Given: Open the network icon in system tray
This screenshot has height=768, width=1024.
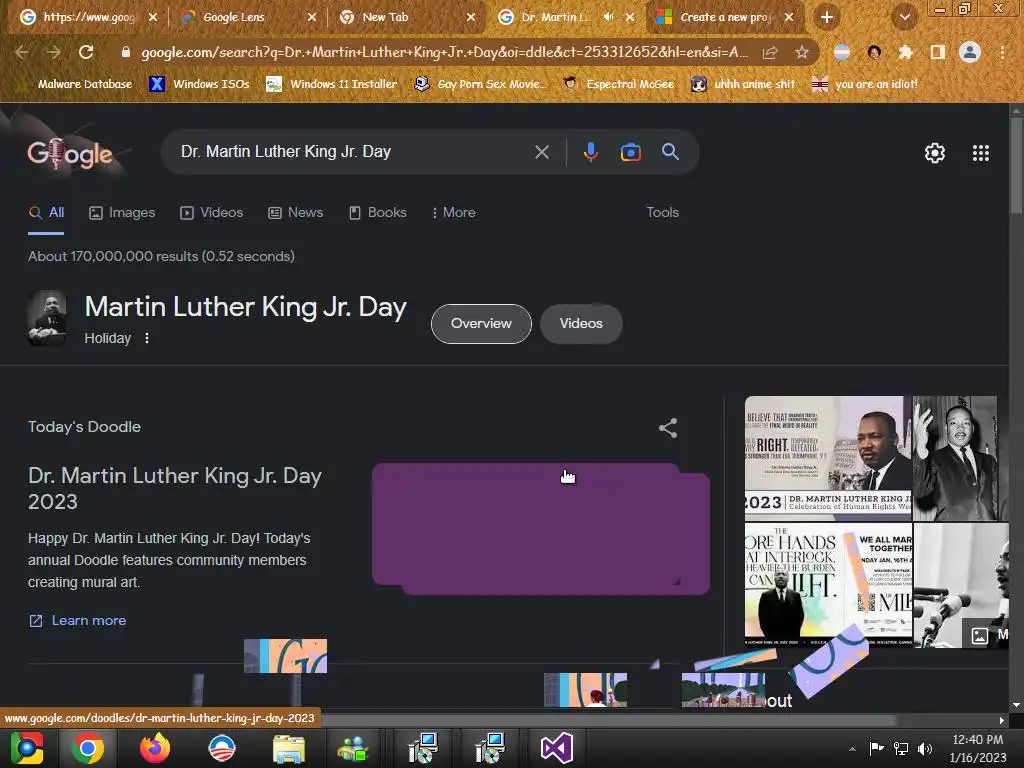Looking at the screenshot, I should (x=901, y=748).
